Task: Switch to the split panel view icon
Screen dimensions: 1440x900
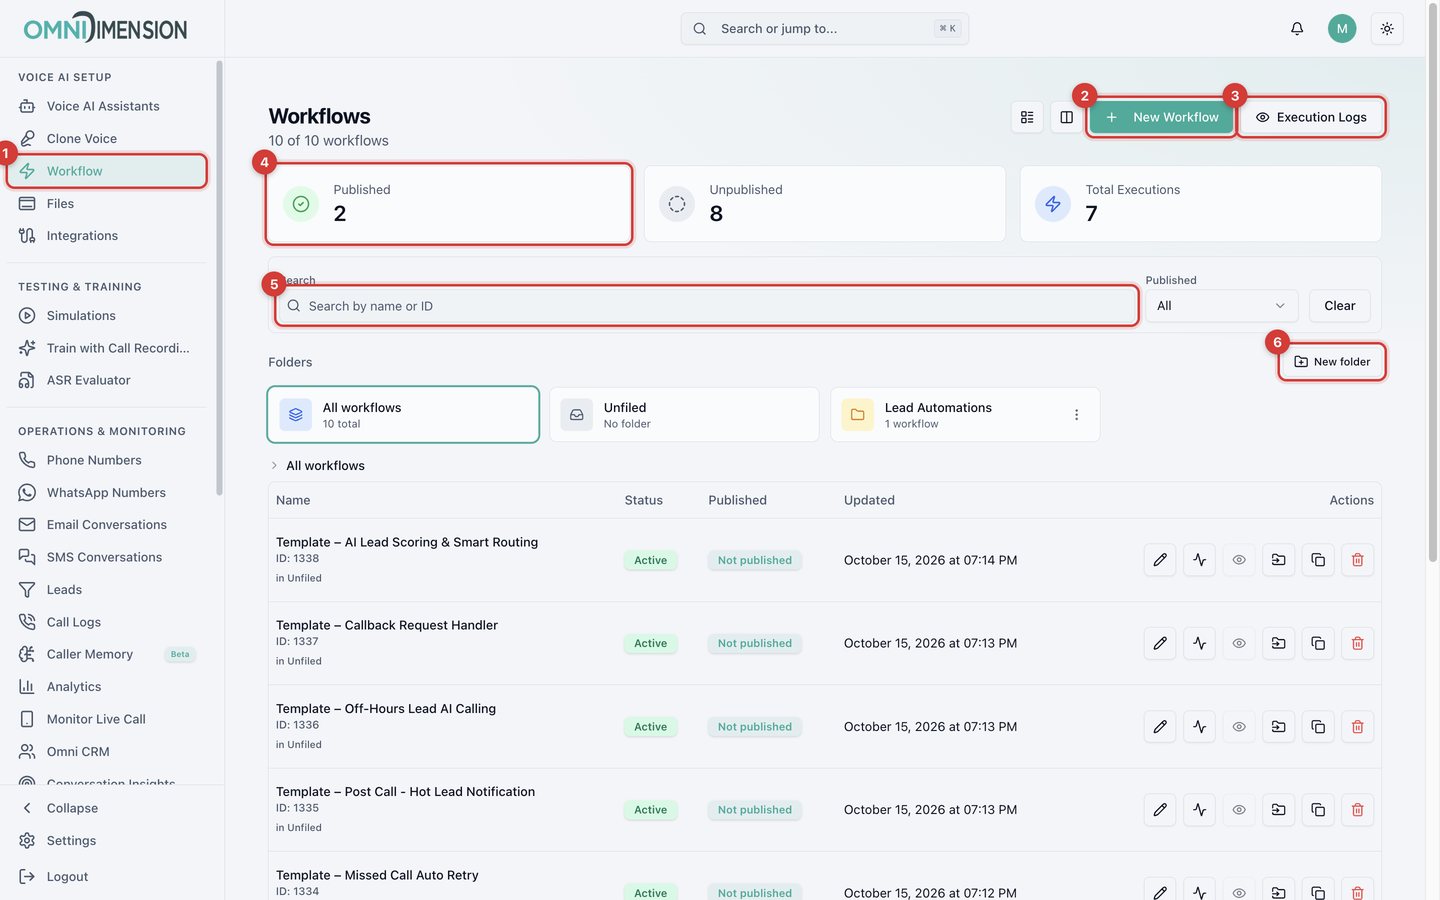Action: tap(1067, 117)
